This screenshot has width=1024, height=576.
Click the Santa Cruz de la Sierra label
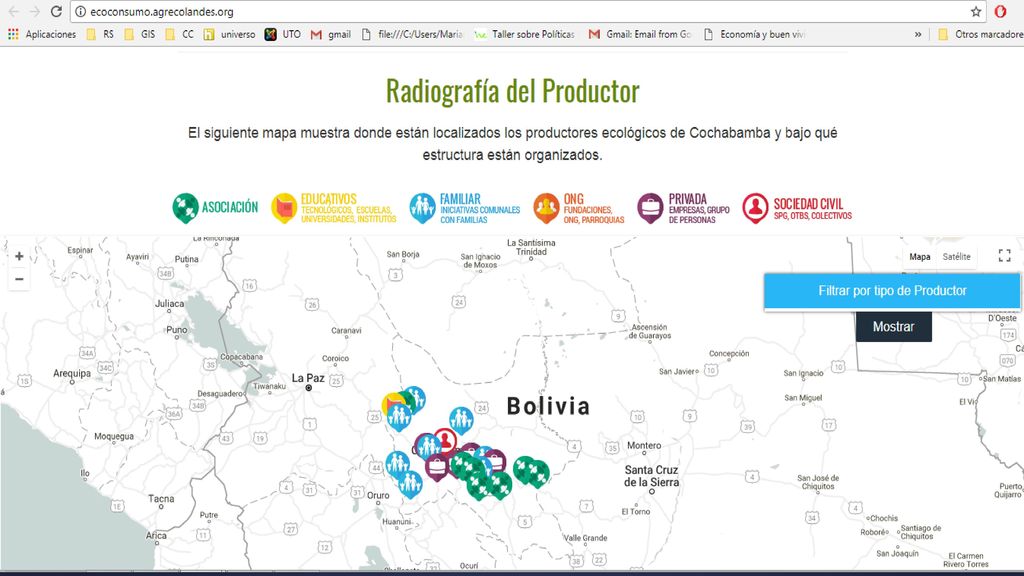(x=651, y=476)
